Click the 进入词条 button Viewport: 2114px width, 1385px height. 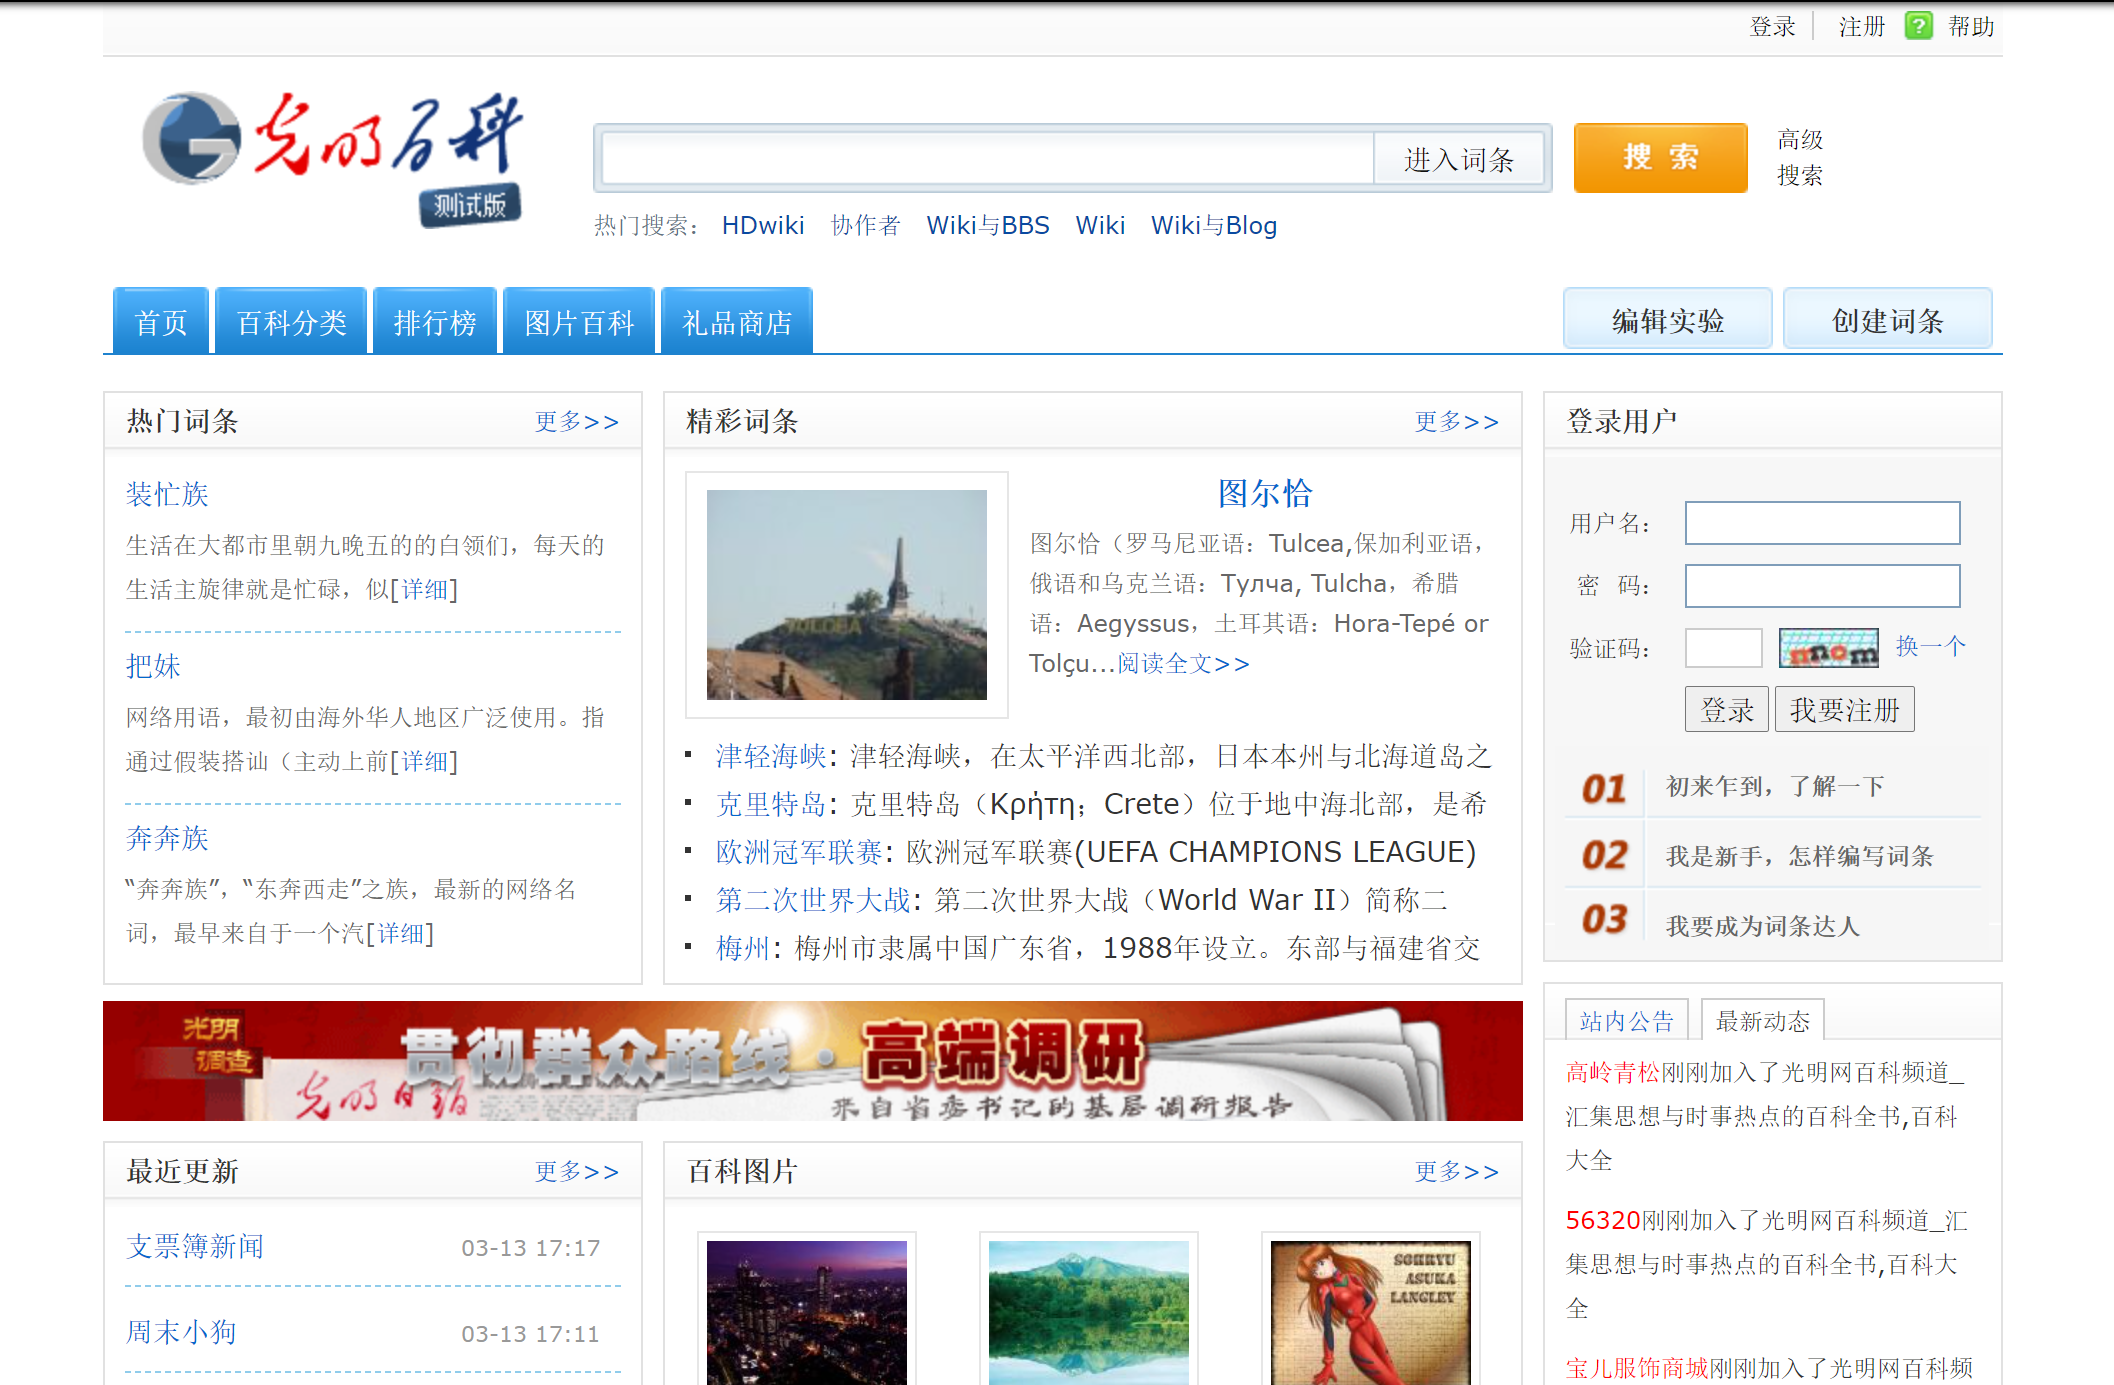click(1460, 158)
